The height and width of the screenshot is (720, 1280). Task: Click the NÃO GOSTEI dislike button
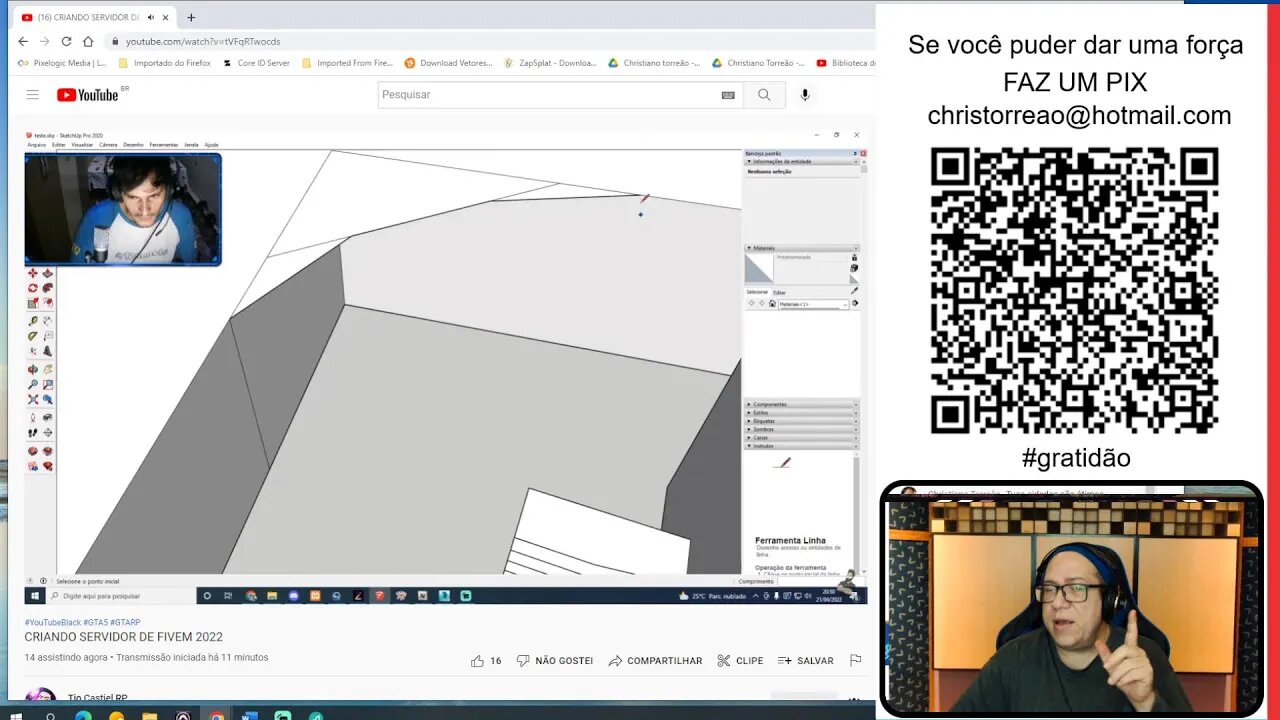coord(555,661)
